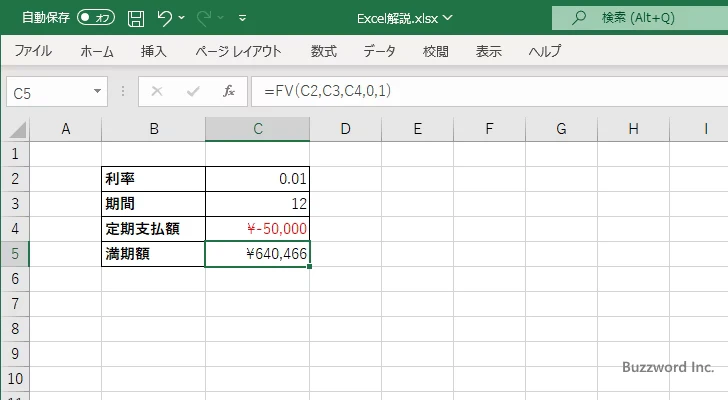
Task: Open the ヘルプ tab
Action: pos(545,51)
